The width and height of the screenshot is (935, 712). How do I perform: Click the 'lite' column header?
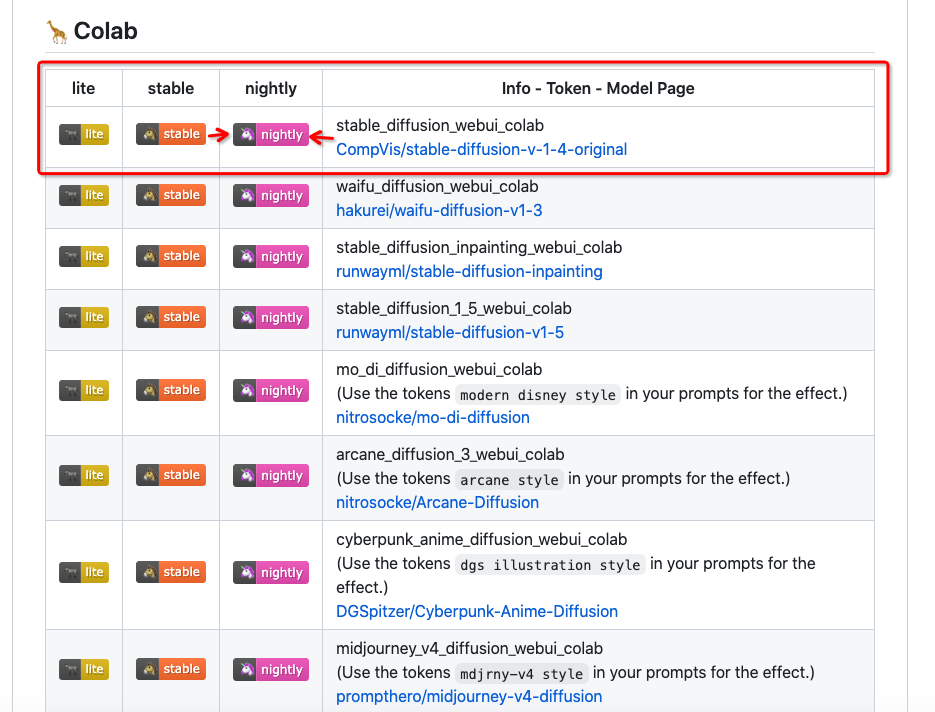point(83,88)
